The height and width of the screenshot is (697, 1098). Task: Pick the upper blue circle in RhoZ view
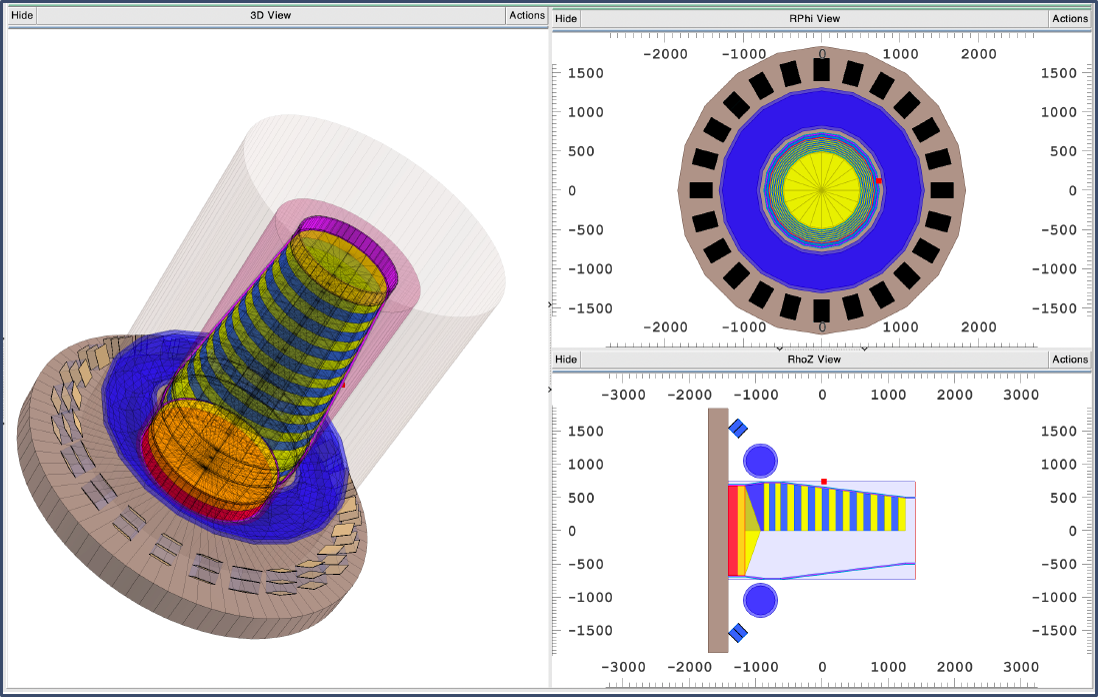pyautogui.click(x=761, y=460)
